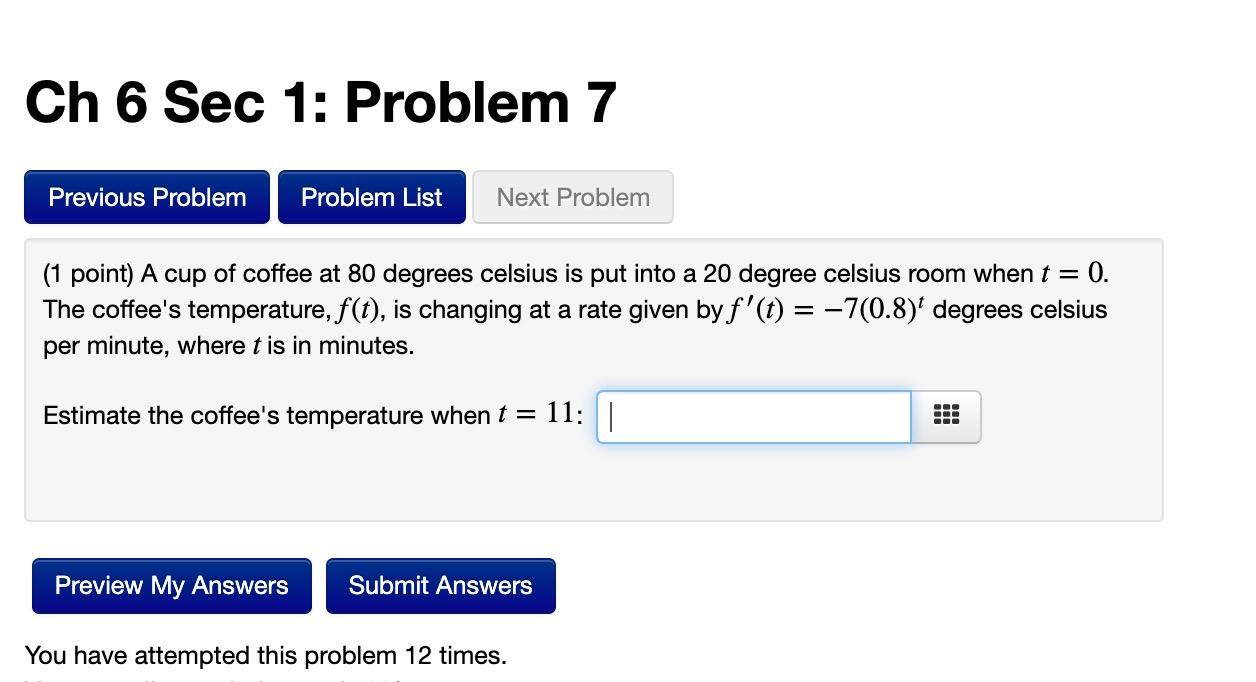Viewport: 1256px width, 682px height.
Task: Click inside the temperature answer box
Action: [753, 416]
